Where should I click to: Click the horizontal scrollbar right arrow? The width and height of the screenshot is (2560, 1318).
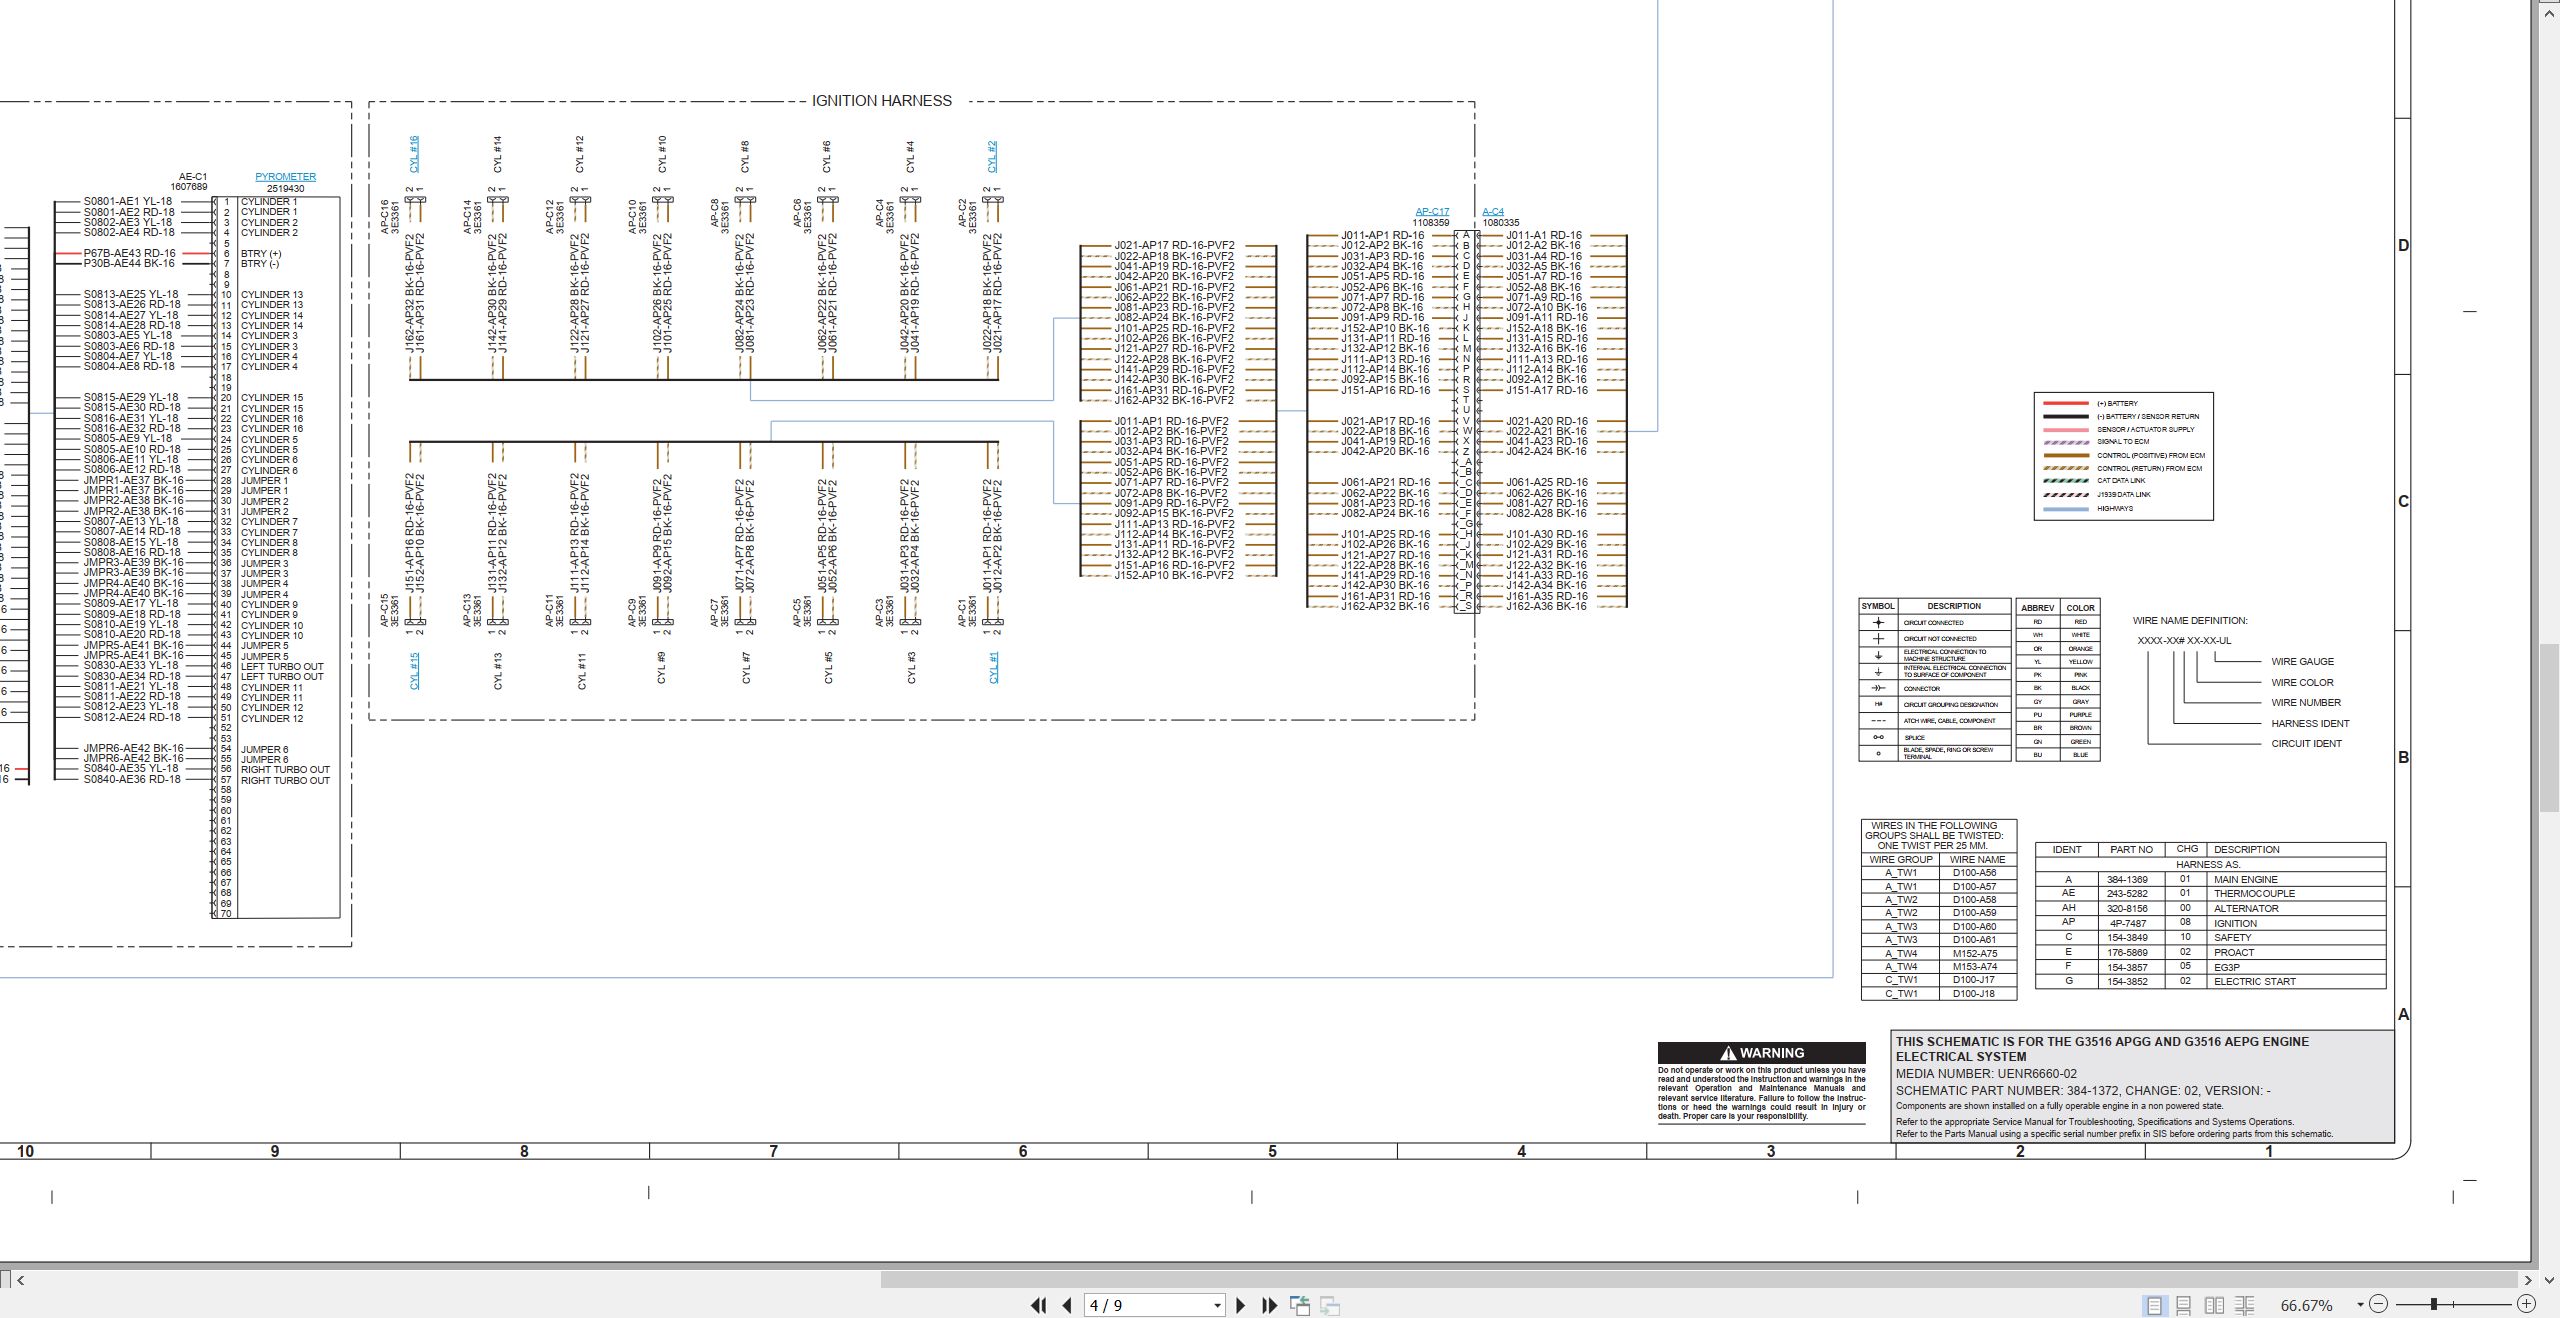2528,1280
